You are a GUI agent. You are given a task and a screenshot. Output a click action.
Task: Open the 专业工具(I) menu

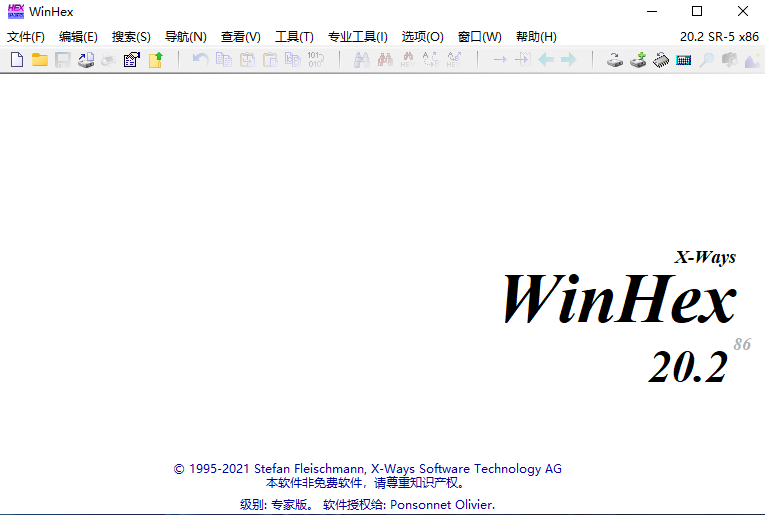click(x=358, y=37)
